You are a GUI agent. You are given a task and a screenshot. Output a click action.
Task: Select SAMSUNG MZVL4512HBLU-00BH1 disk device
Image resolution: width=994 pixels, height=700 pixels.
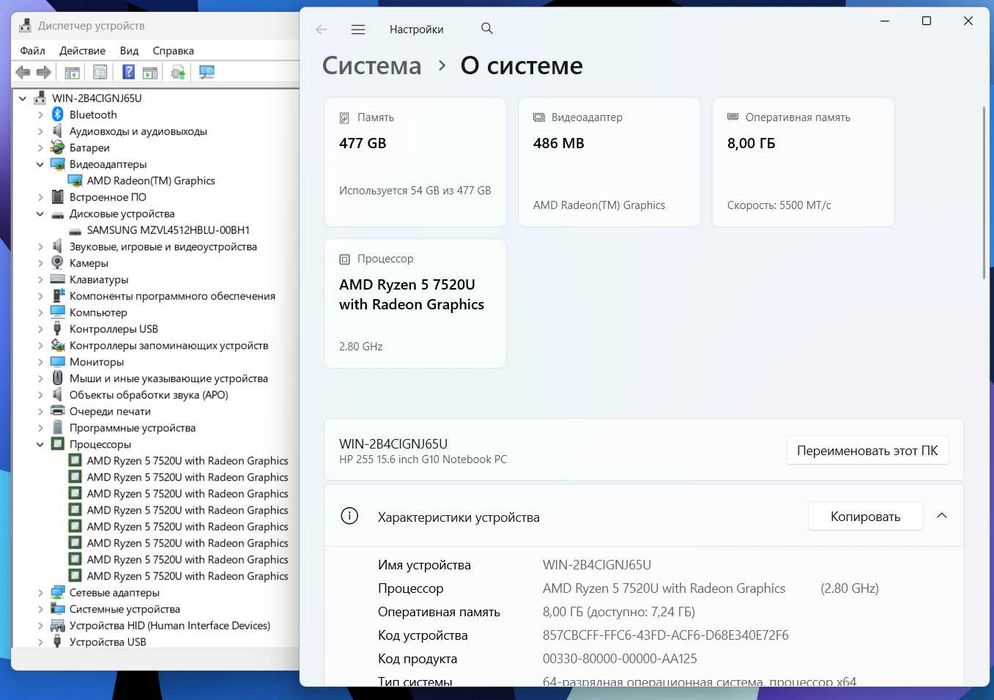pos(168,230)
